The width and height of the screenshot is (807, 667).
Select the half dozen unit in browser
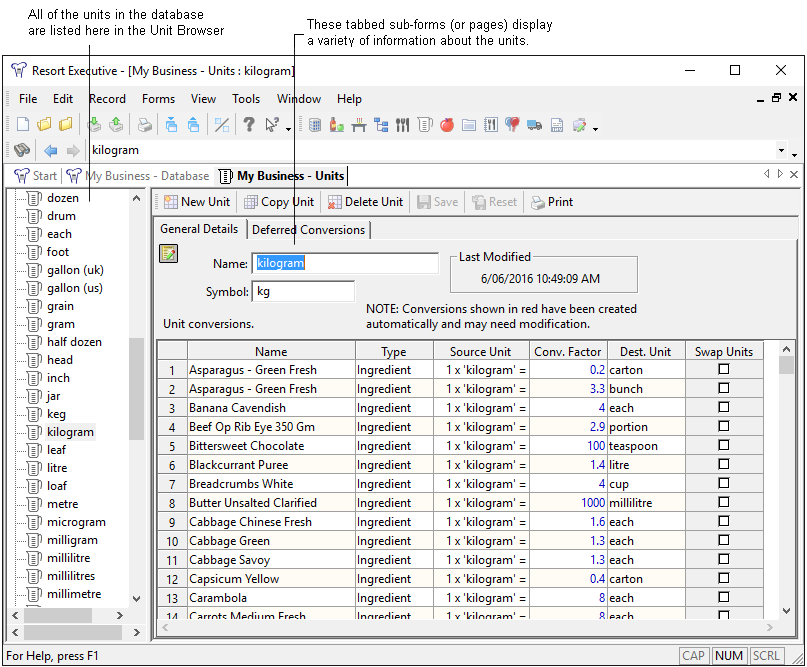(x=74, y=342)
